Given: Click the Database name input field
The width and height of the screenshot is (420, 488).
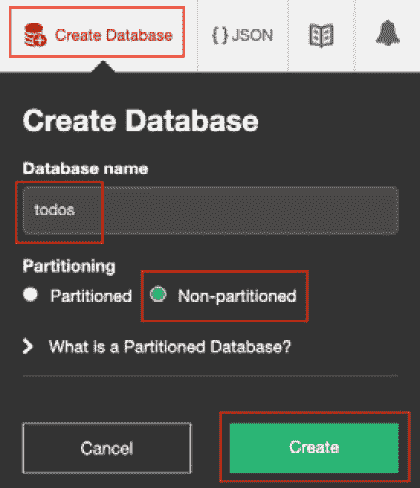Looking at the screenshot, I should coord(210,211).
